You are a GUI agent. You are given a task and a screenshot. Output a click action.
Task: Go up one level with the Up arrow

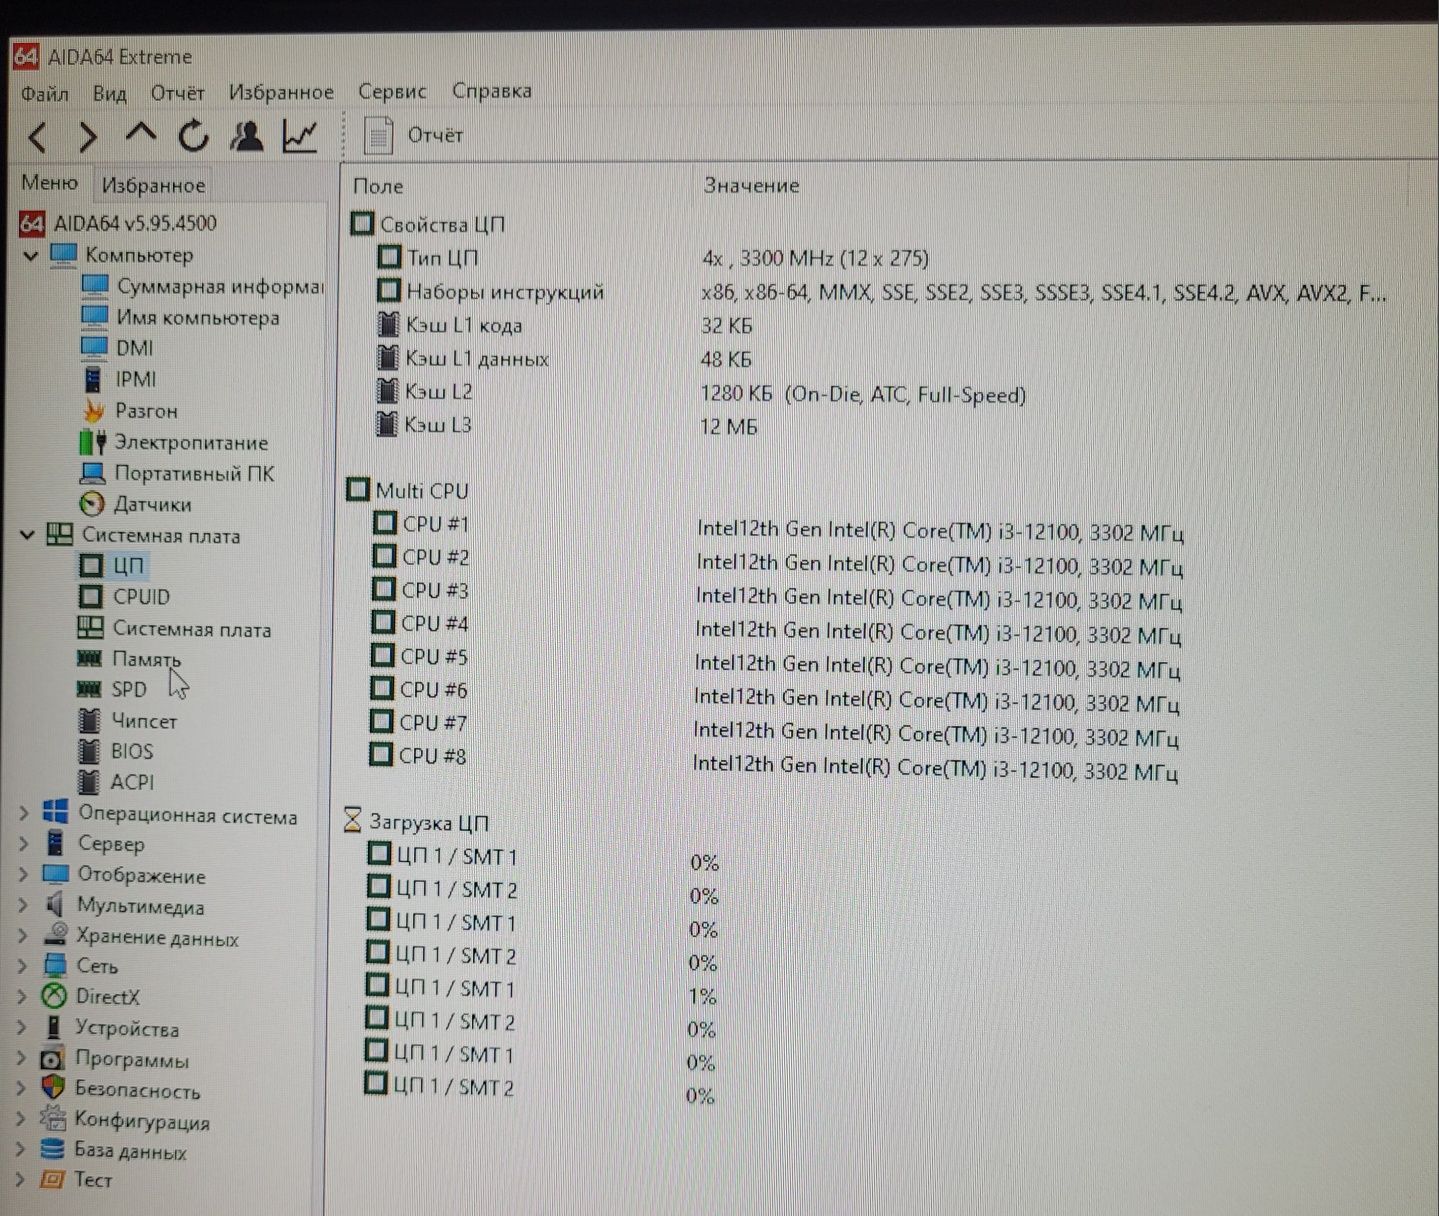(x=141, y=133)
